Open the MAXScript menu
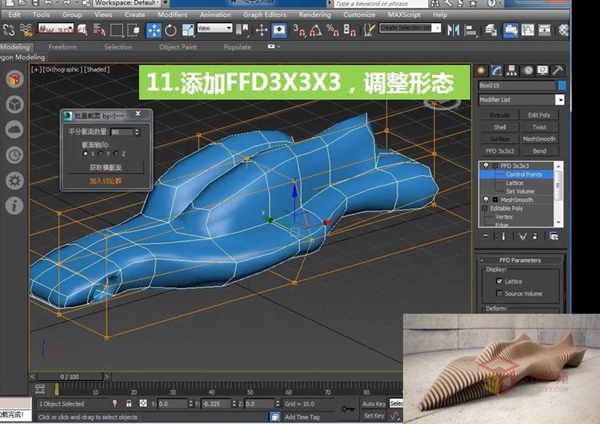 pyautogui.click(x=404, y=15)
